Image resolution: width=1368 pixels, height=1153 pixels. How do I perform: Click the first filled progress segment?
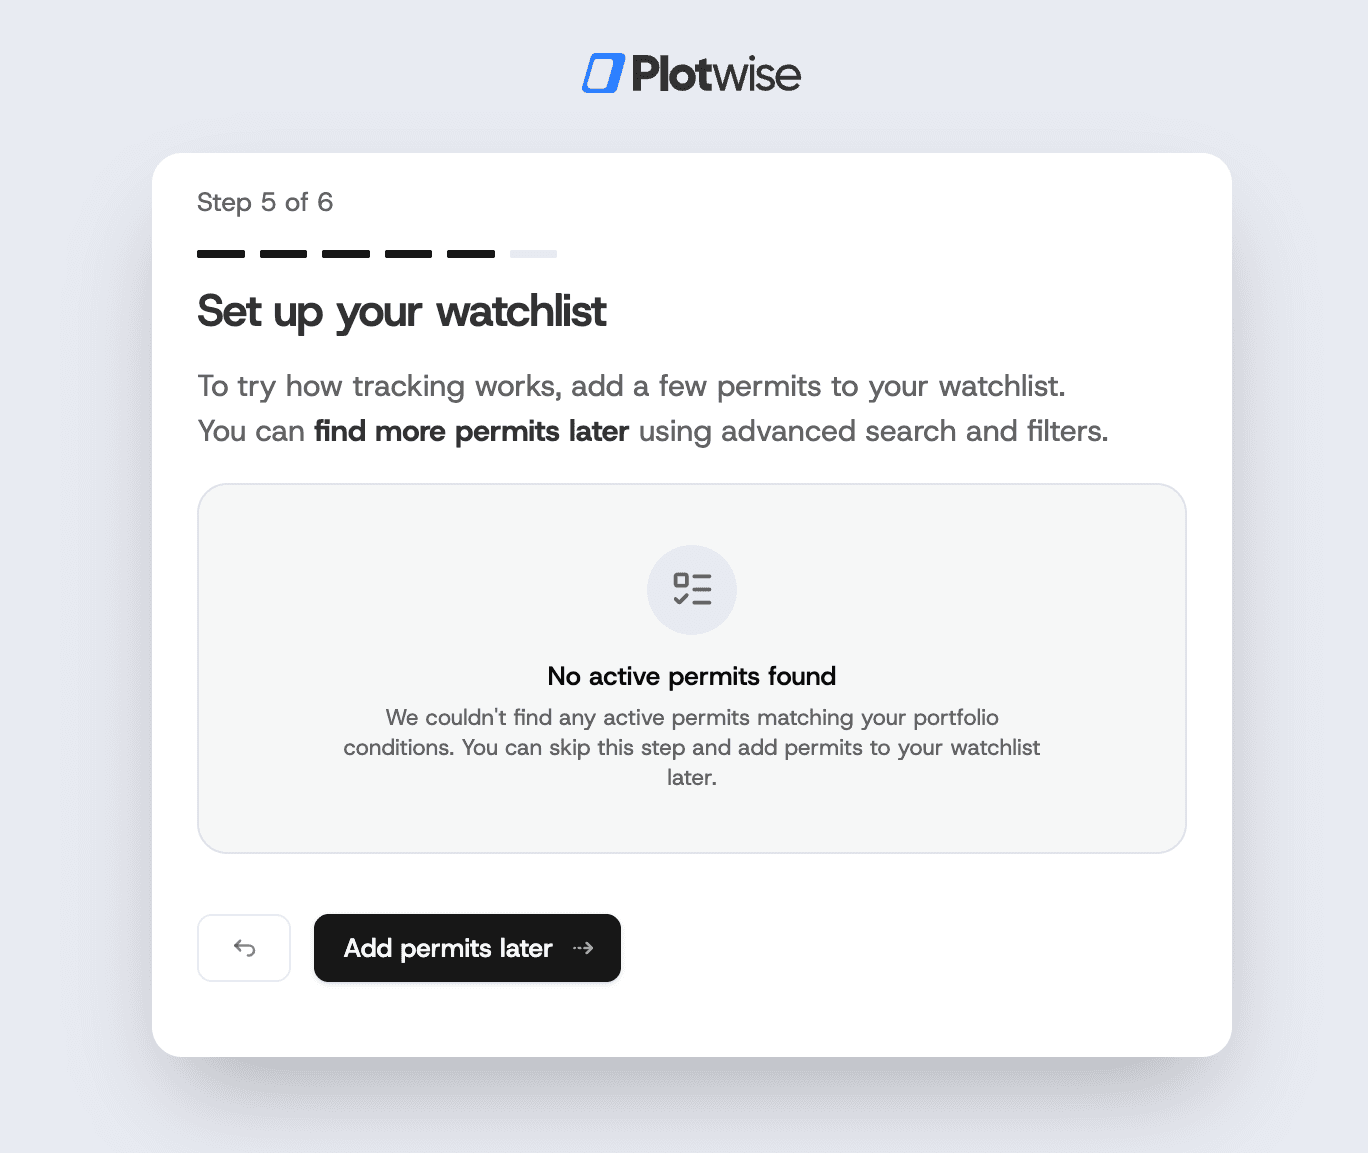pyautogui.click(x=221, y=254)
